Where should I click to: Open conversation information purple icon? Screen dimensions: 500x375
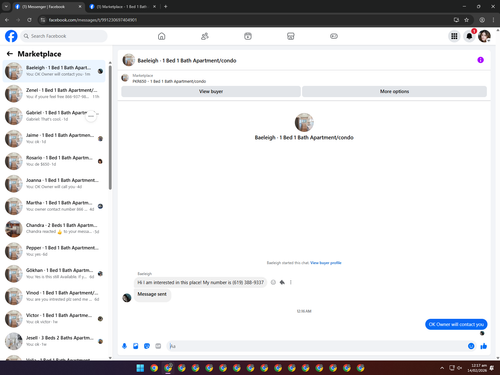tap(480, 60)
